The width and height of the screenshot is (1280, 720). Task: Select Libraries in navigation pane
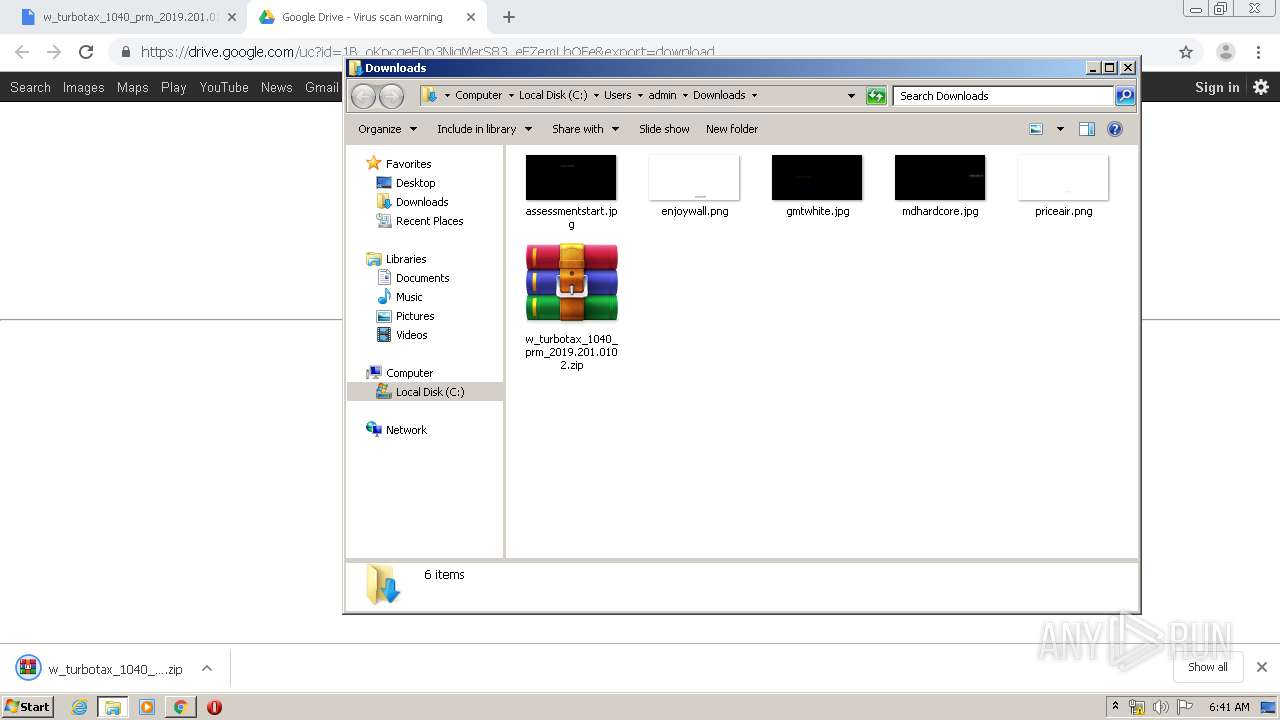point(406,259)
